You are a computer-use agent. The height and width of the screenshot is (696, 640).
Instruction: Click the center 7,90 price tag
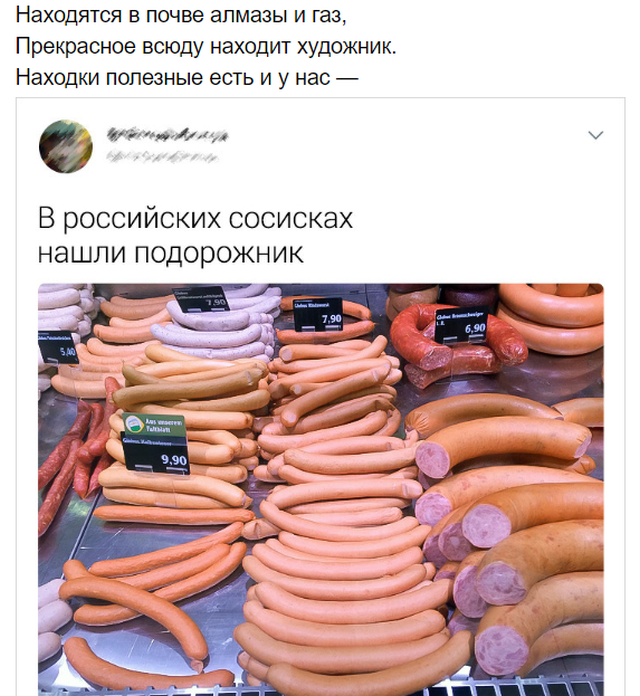pos(318,315)
